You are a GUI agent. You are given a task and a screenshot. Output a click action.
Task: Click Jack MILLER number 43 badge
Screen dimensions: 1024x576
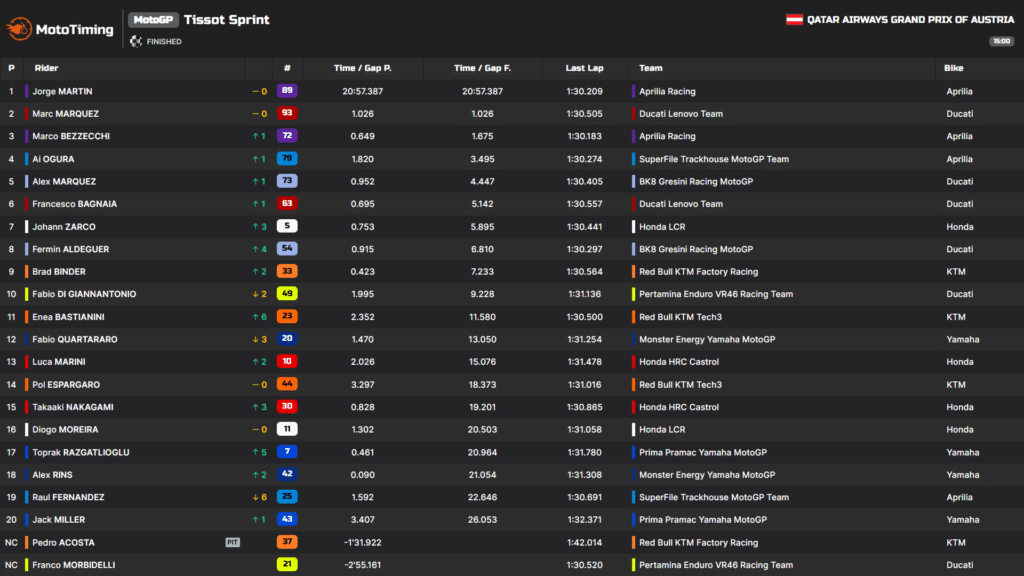pyautogui.click(x=287, y=519)
